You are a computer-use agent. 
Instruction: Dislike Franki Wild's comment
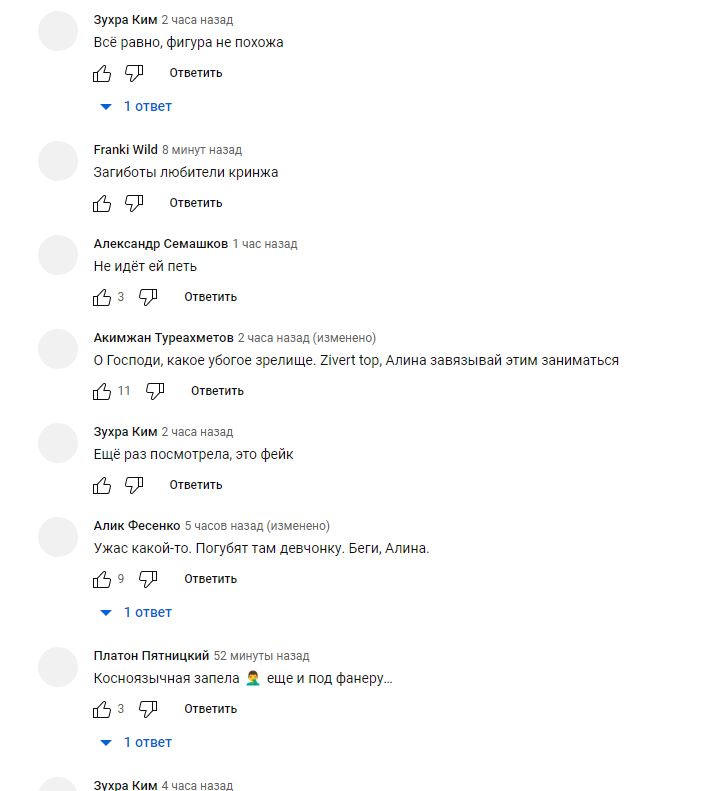coord(134,203)
